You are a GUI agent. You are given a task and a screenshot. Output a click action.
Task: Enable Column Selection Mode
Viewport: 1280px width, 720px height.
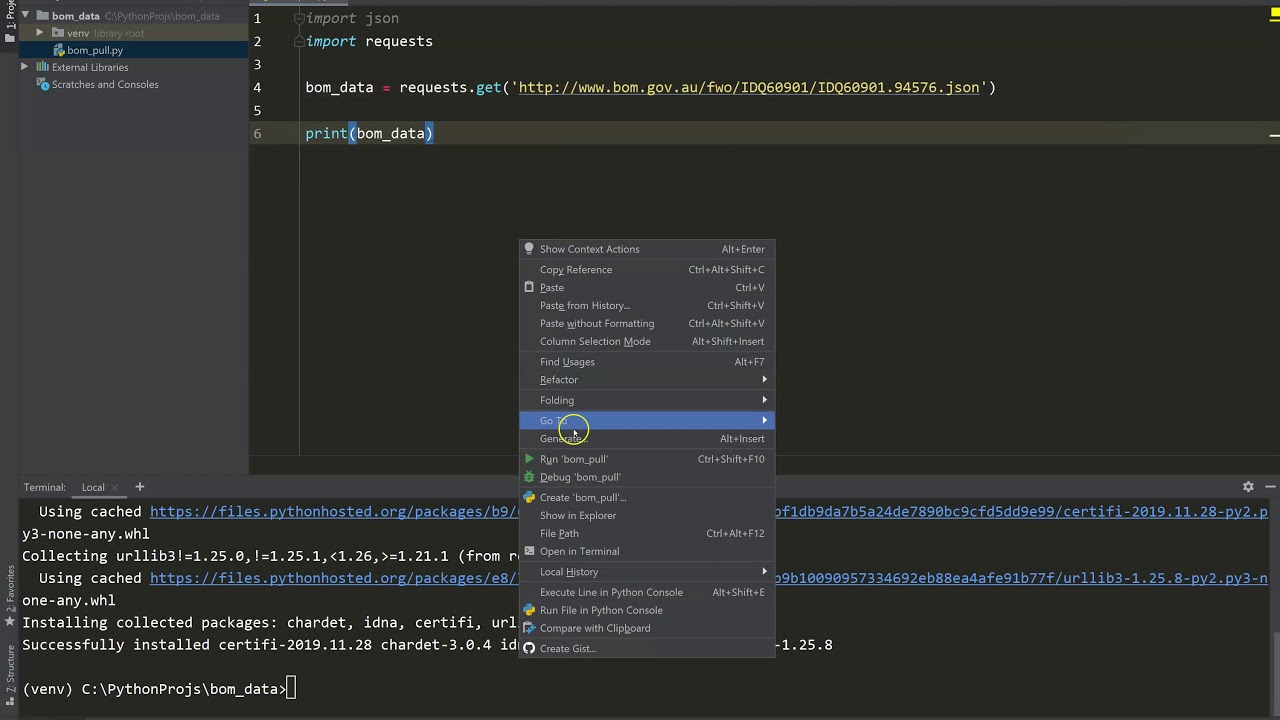[x=646, y=341]
